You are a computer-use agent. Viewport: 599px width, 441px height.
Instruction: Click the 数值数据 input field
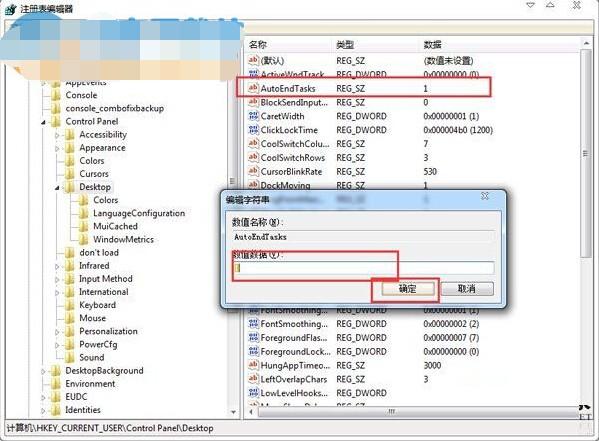pyautogui.click(x=363, y=268)
